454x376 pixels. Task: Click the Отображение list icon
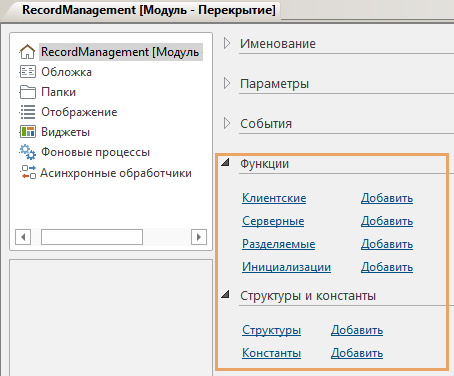point(27,112)
